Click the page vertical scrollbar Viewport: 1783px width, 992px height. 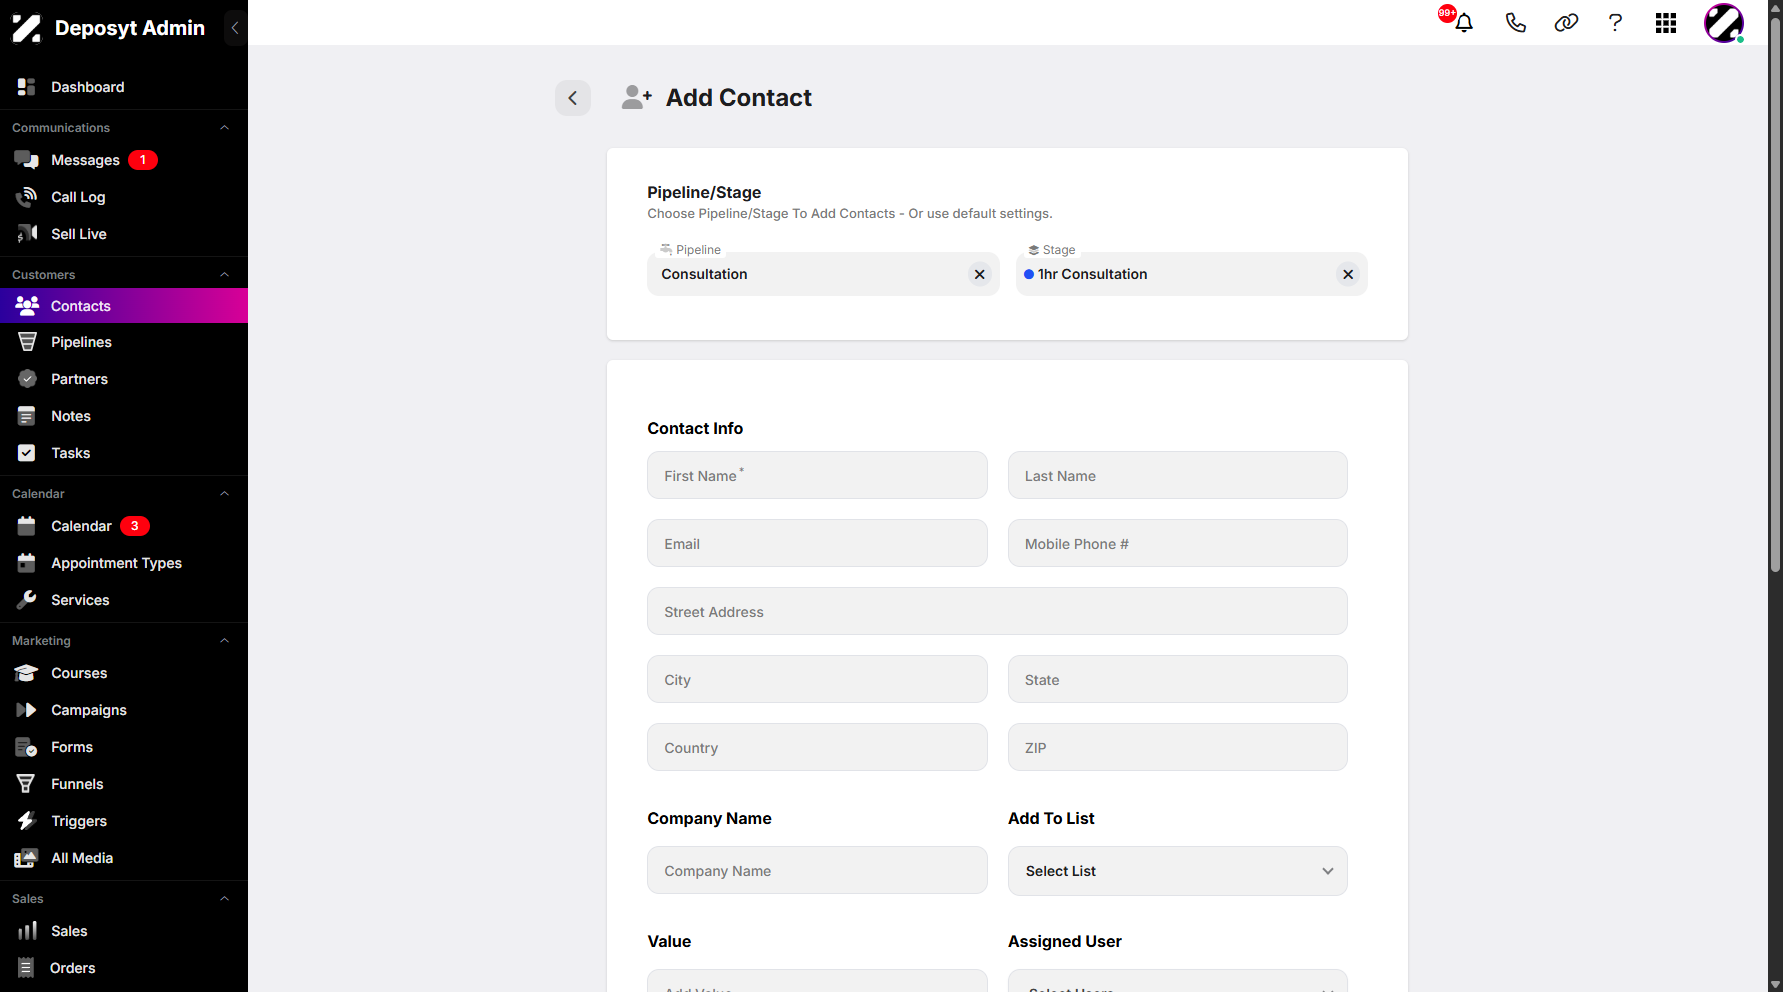(x=1775, y=295)
